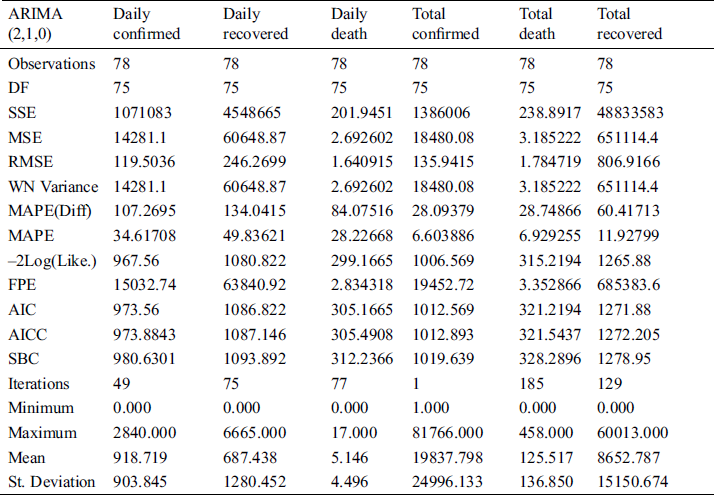Image resolution: width=714 pixels, height=495 pixels.
Task: Click the Total recovered column header
Action: 629,24
